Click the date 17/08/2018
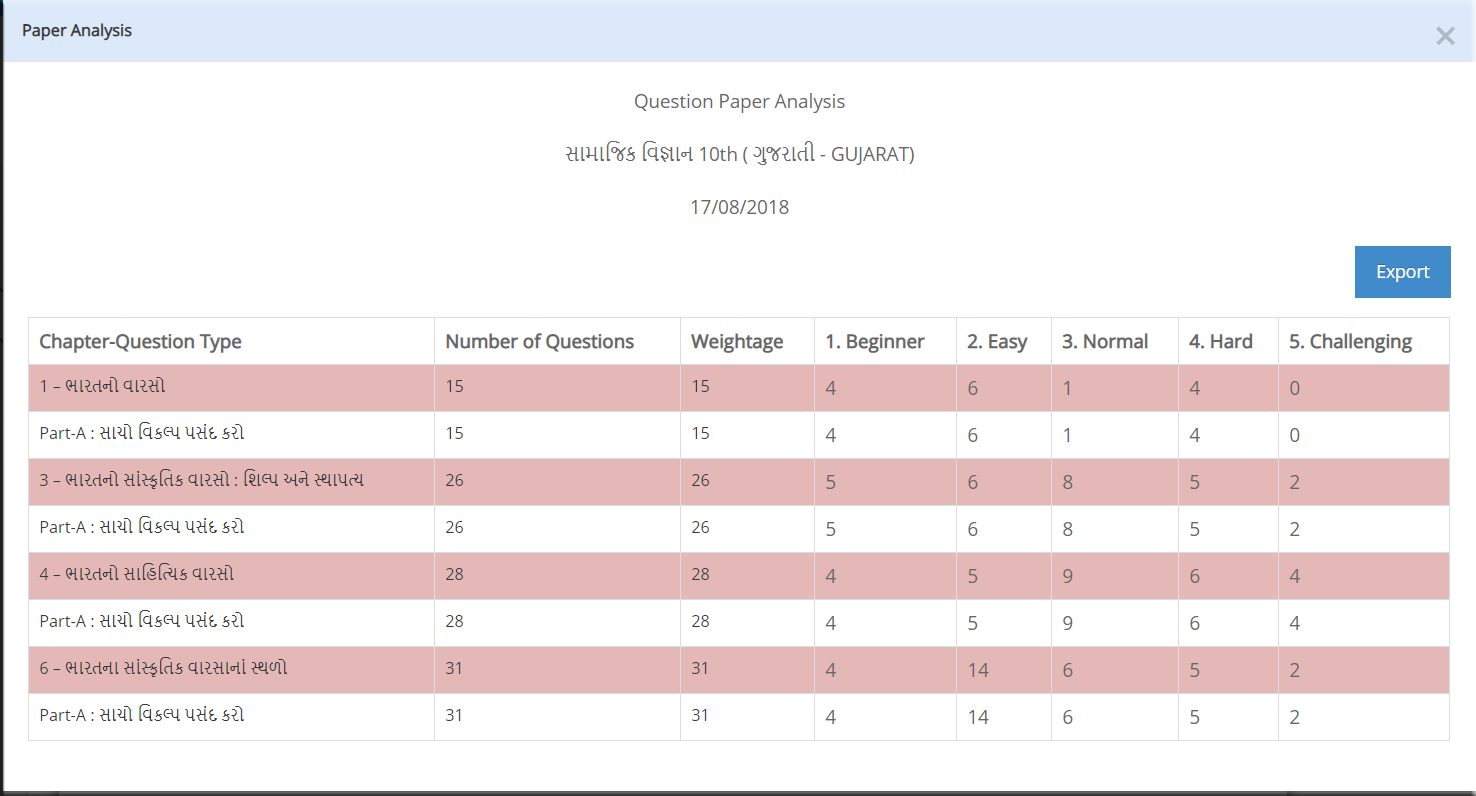Image resolution: width=1476 pixels, height=796 pixels. (x=739, y=208)
